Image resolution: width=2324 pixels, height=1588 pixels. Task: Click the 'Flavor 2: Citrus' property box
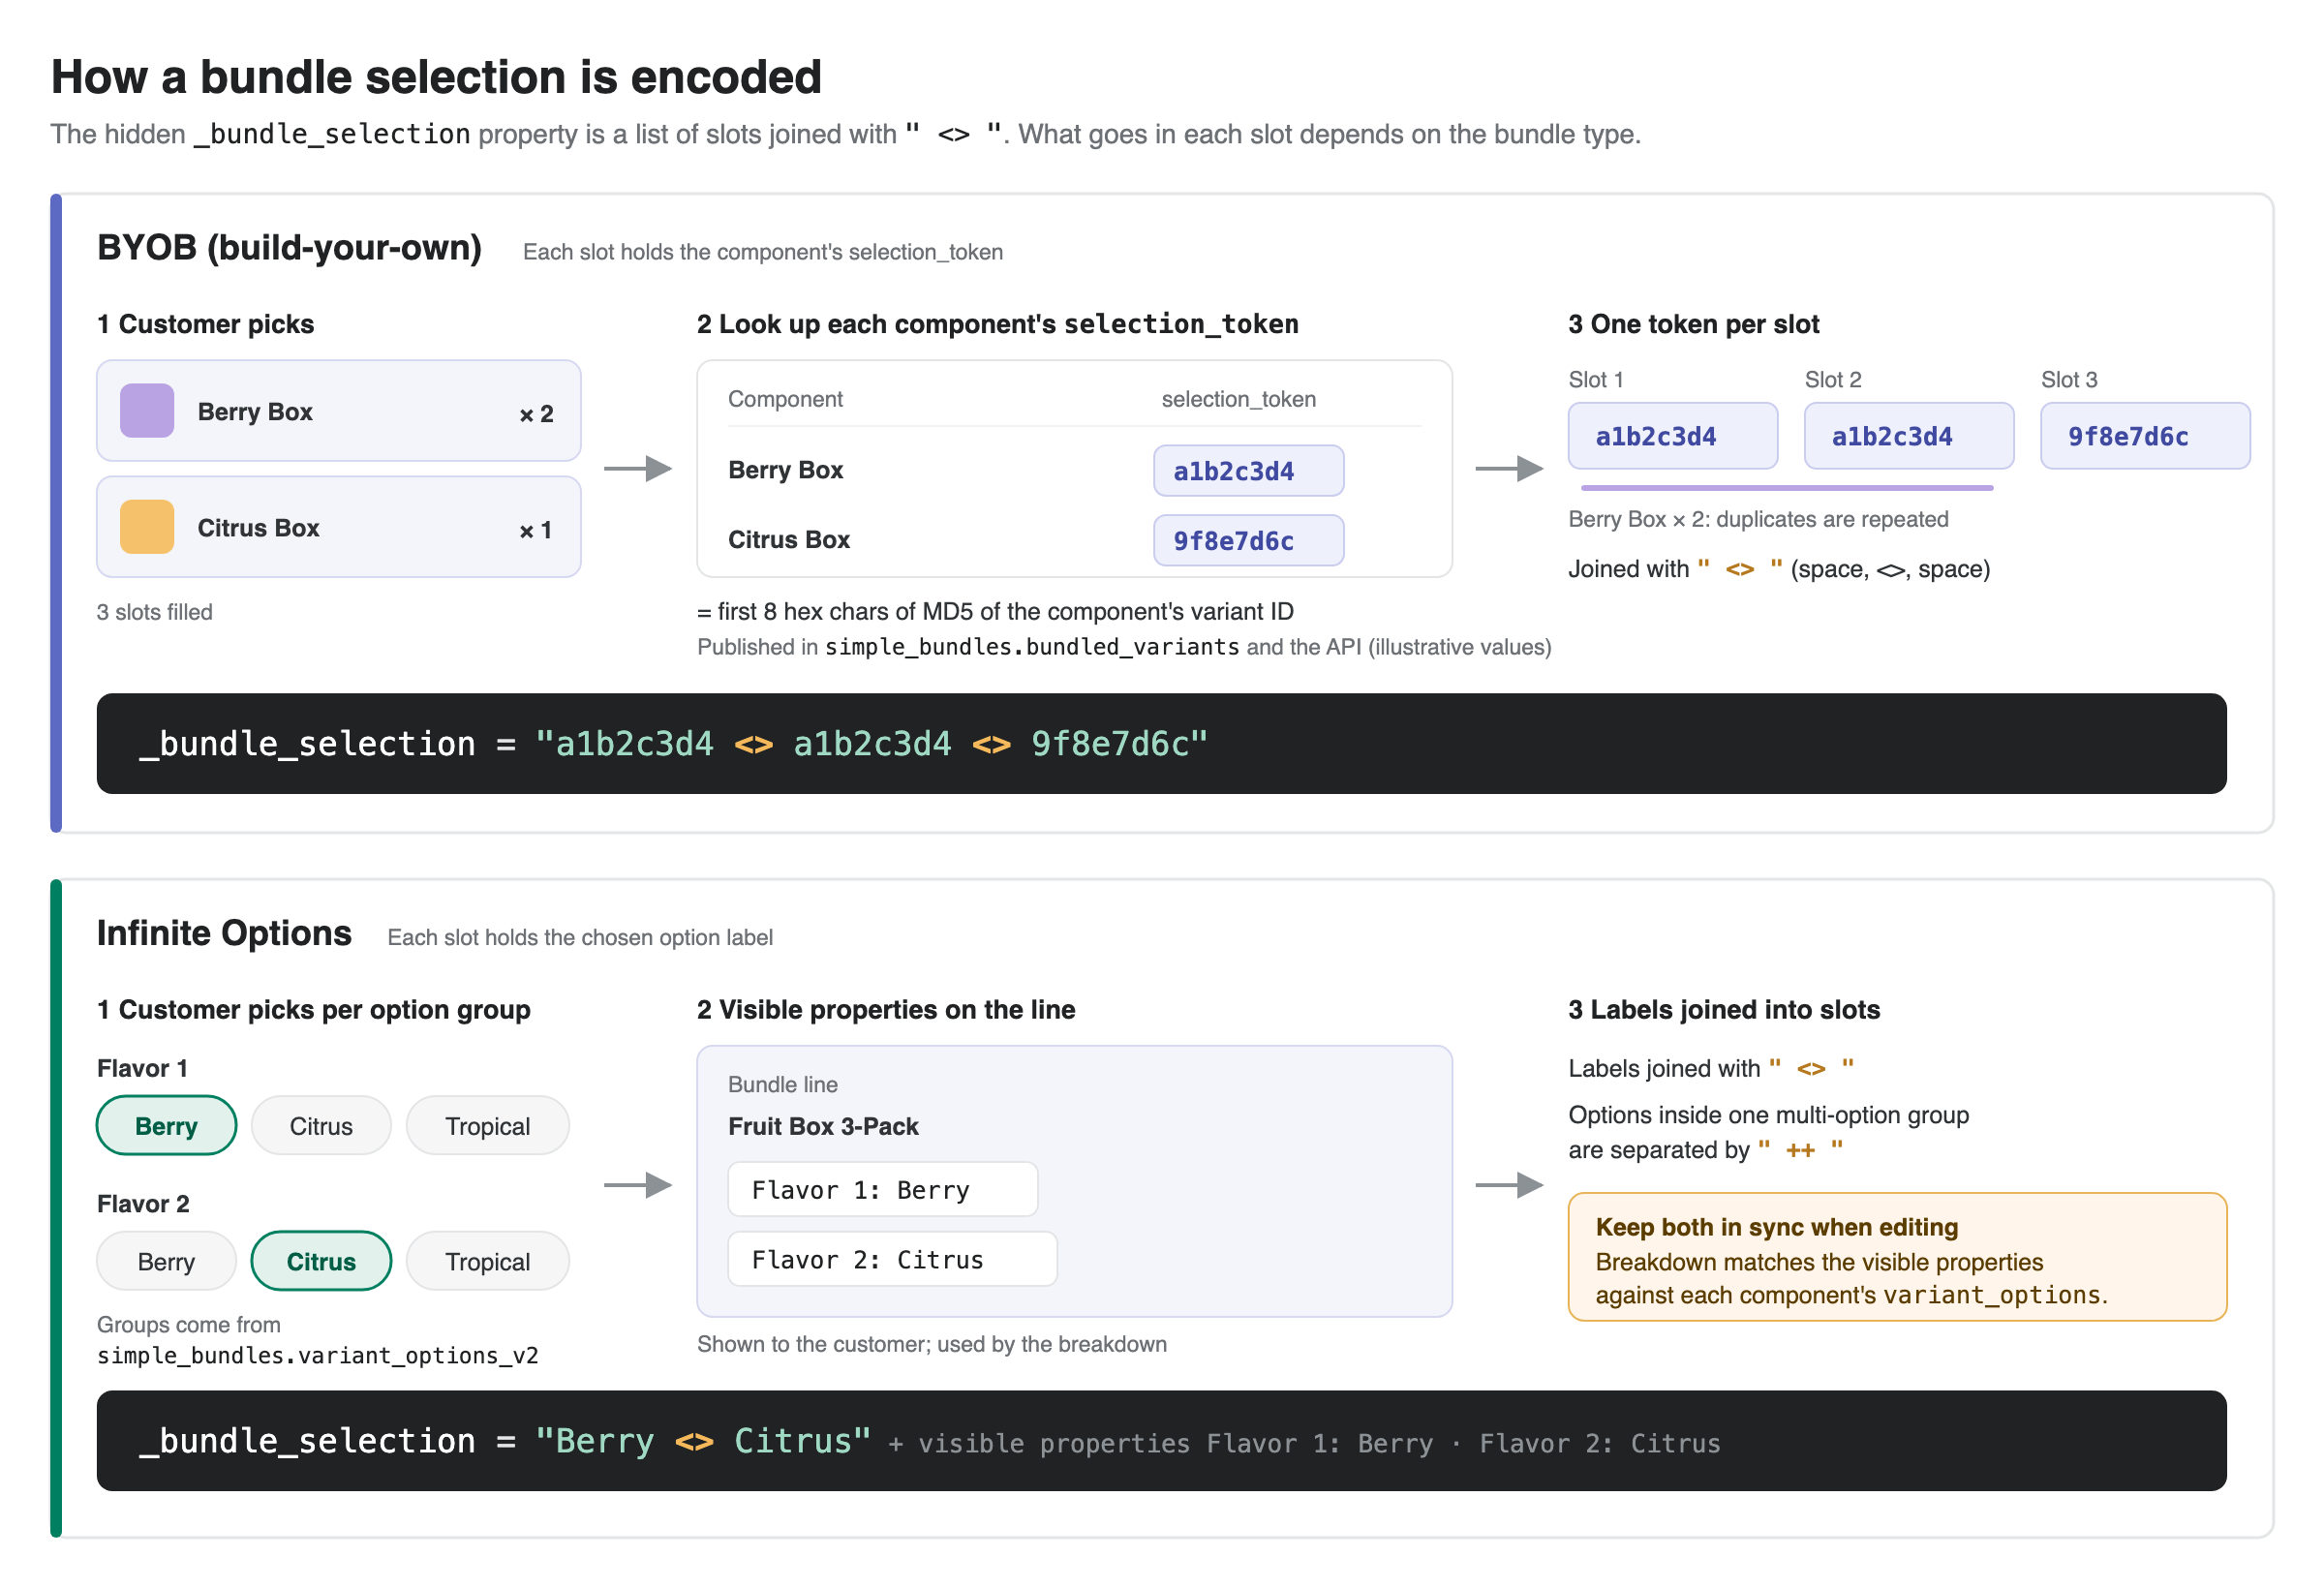point(892,1259)
